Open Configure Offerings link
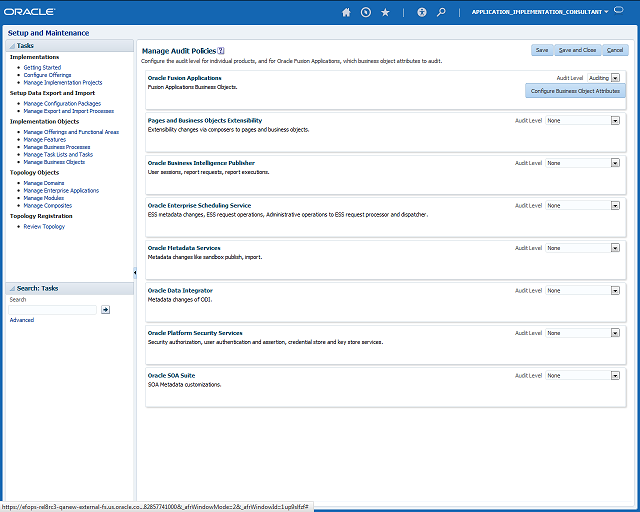The image size is (640, 512). click(47, 75)
